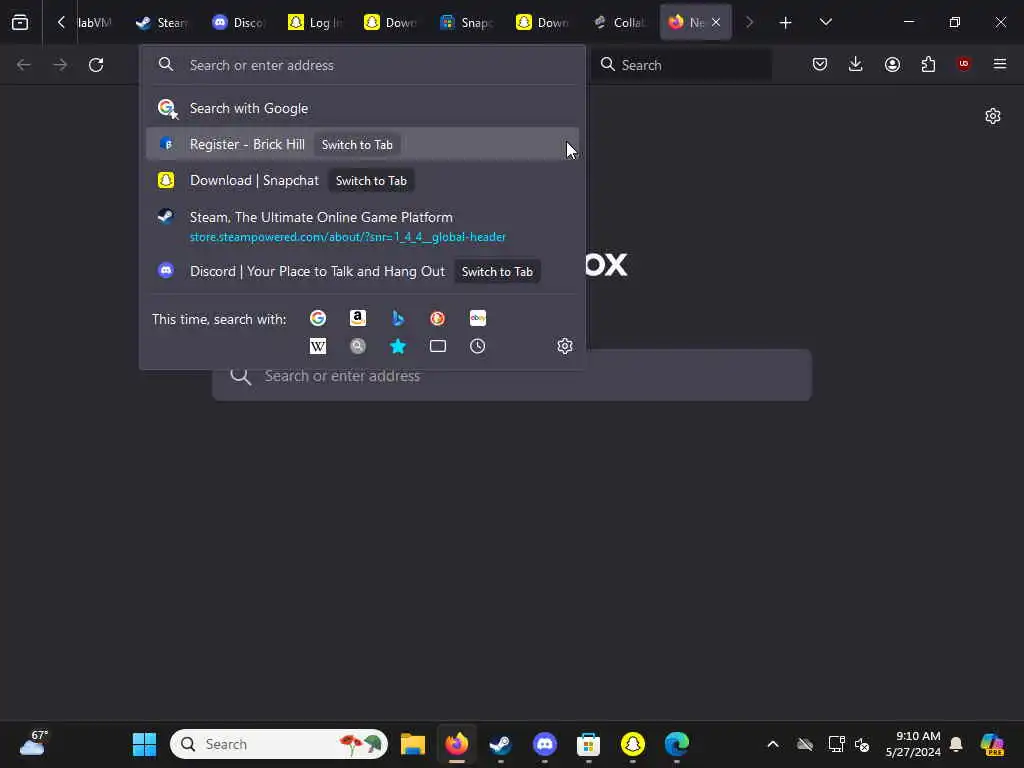Open the Firefox application menu
The image size is (1024, 768).
[1000, 64]
